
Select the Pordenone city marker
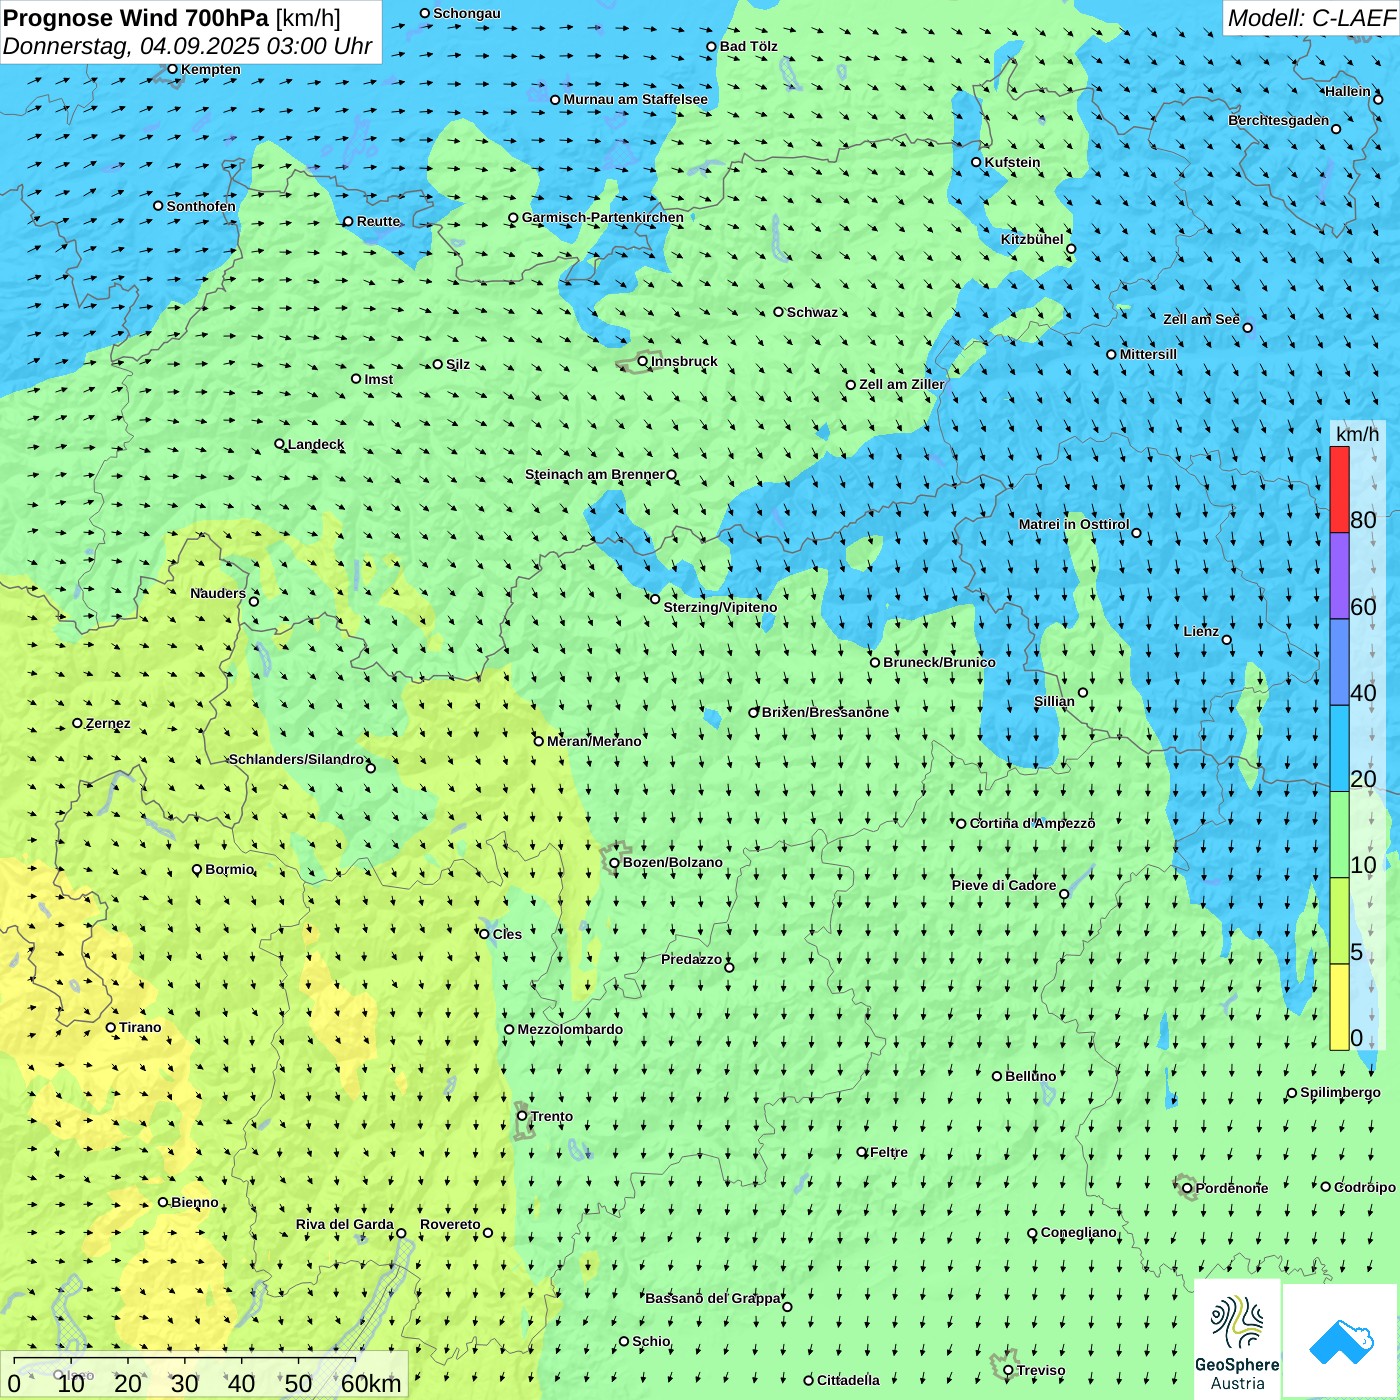click(x=1187, y=1188)
